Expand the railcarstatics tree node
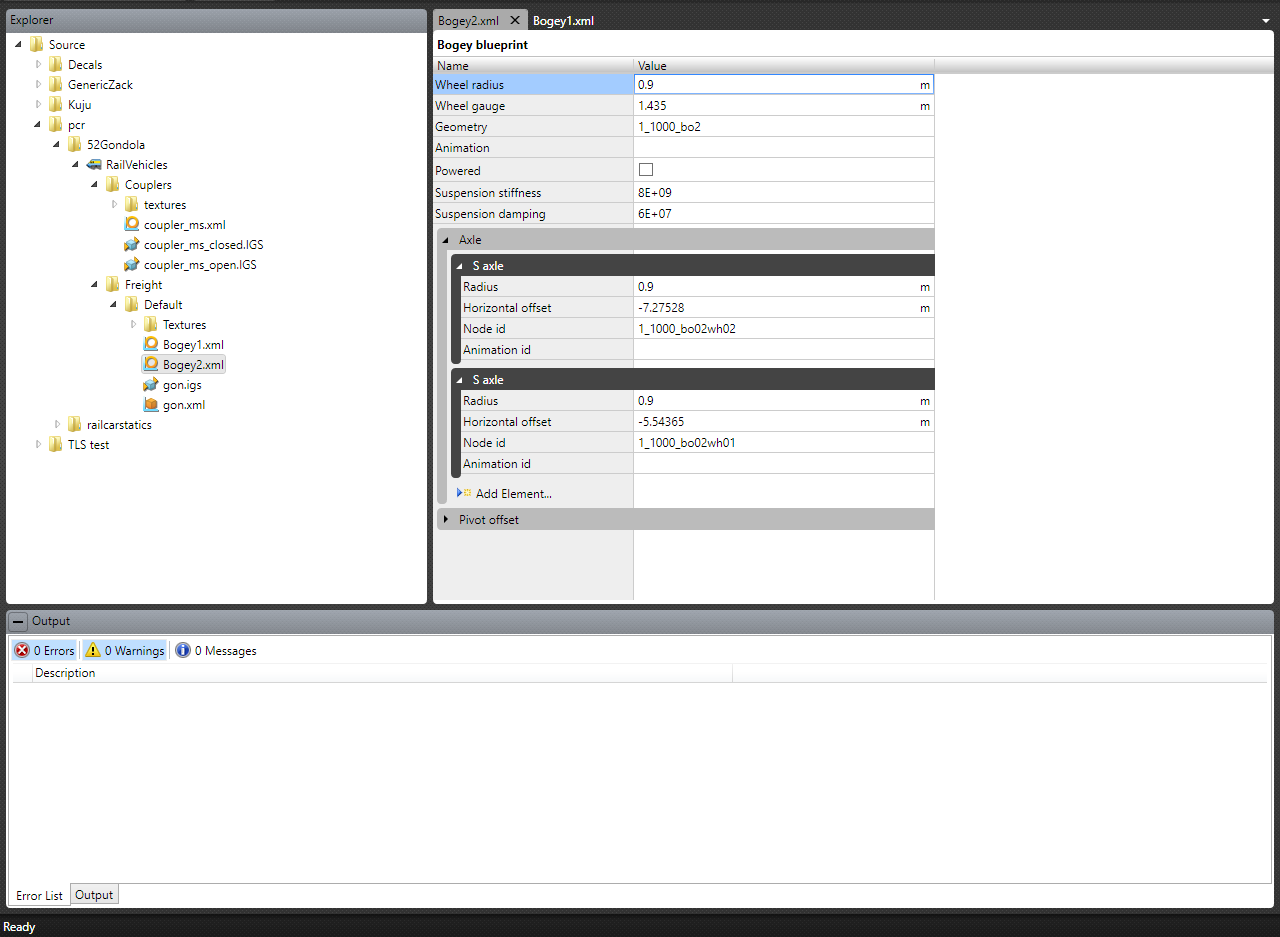The width and height of the screenshot is (1280, 937). pos(58,425)
